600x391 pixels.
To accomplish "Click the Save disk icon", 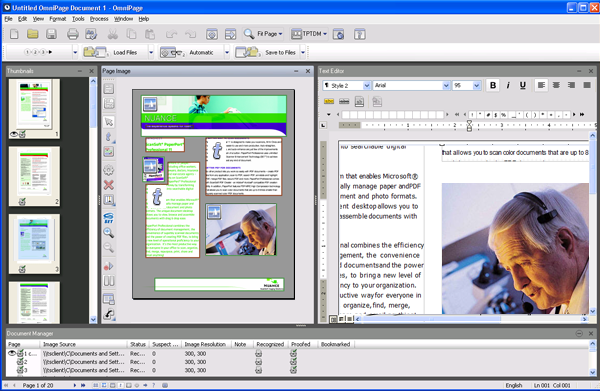I will [51, 34].
